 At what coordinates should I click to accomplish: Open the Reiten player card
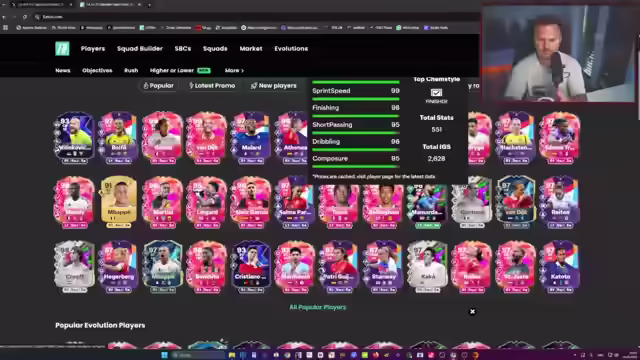560,202
